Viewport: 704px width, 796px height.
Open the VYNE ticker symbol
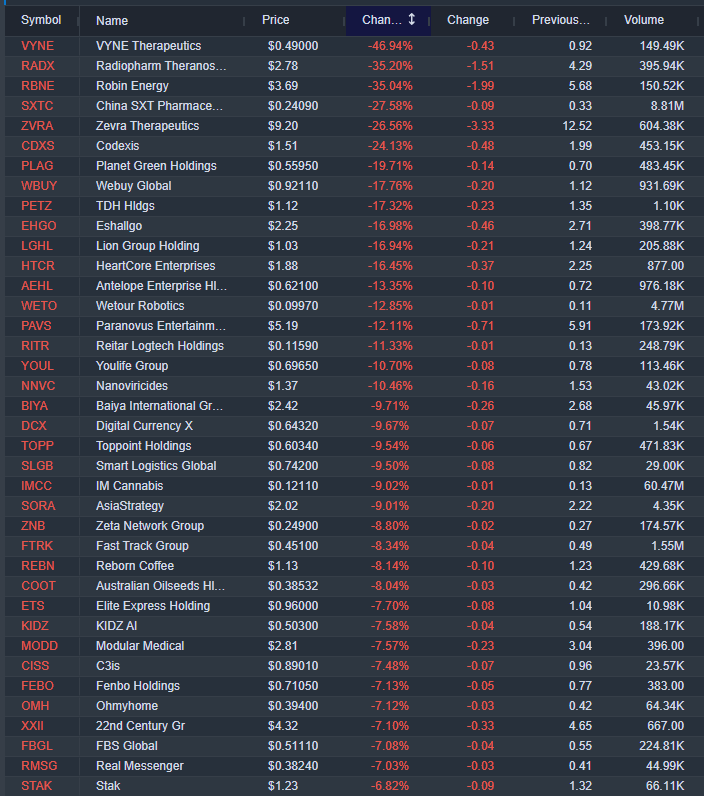[38, 46]
